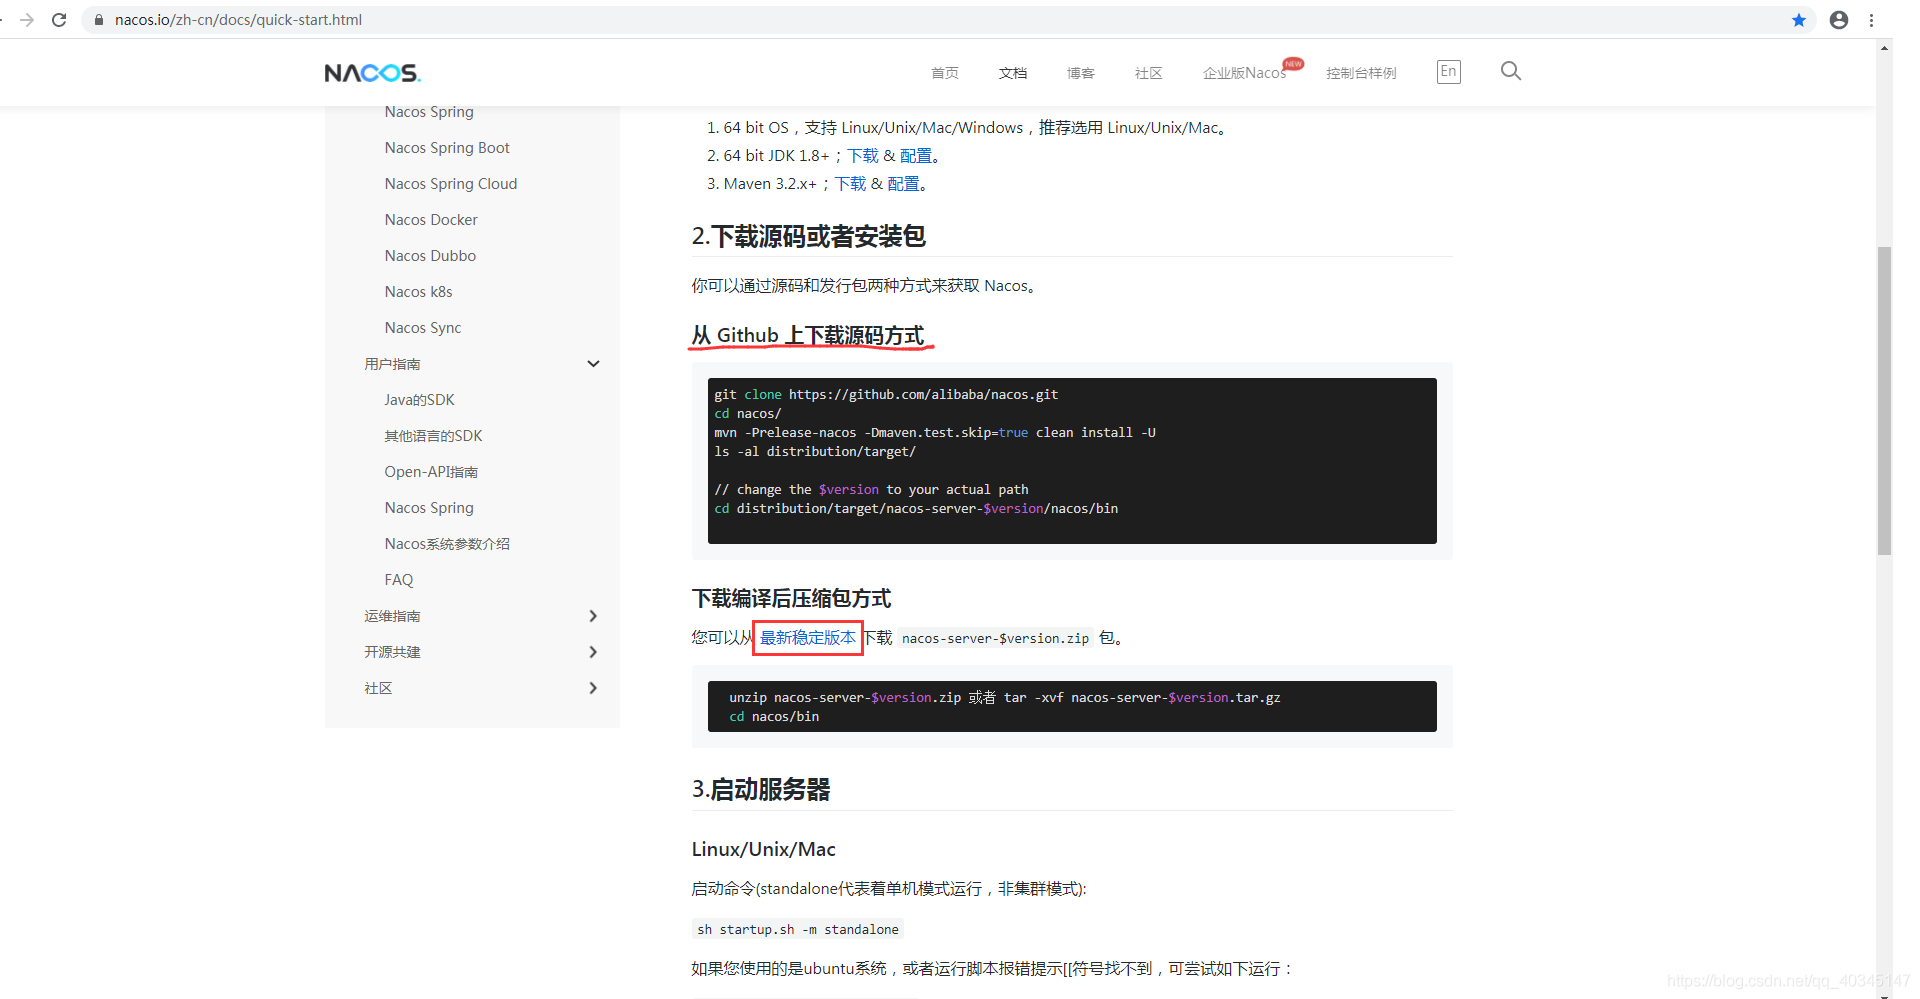Click the page vertical scrollbar thumb
Screen dimensions: 1920x999
(1884, 400)
